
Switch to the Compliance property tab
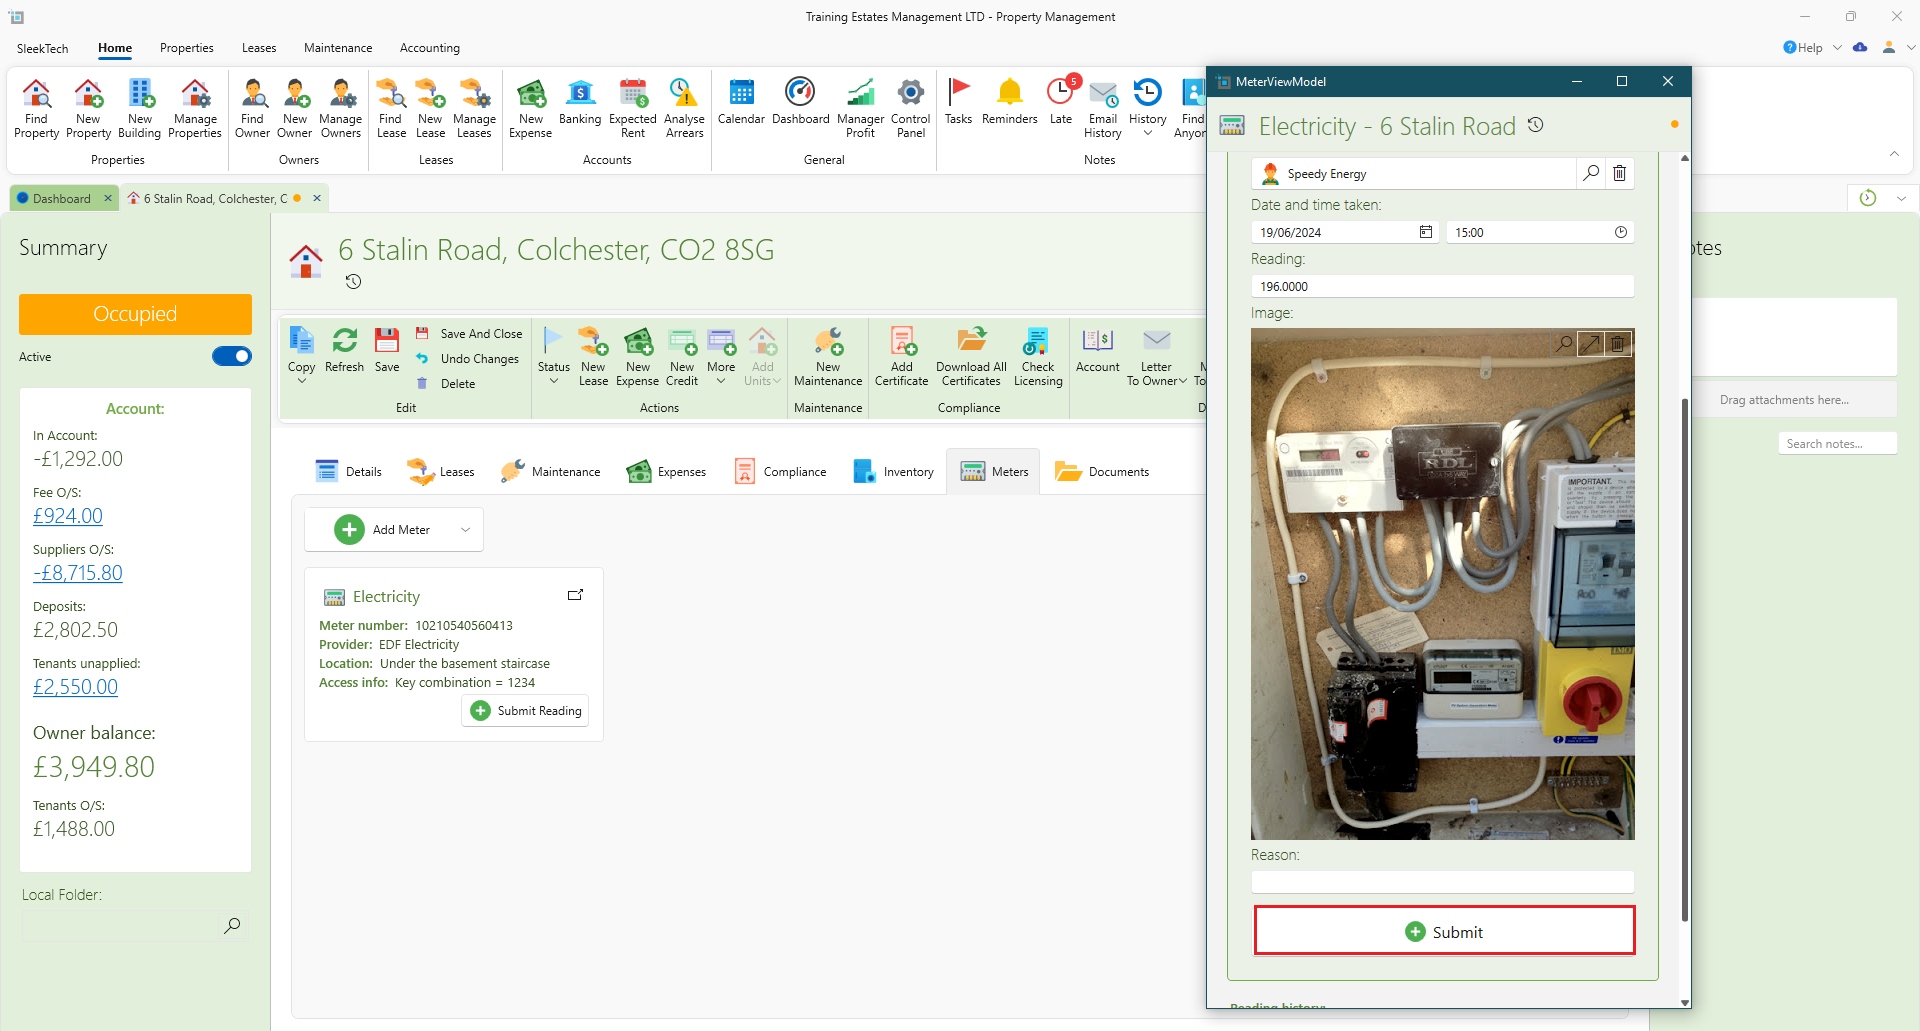coord(781,472)
